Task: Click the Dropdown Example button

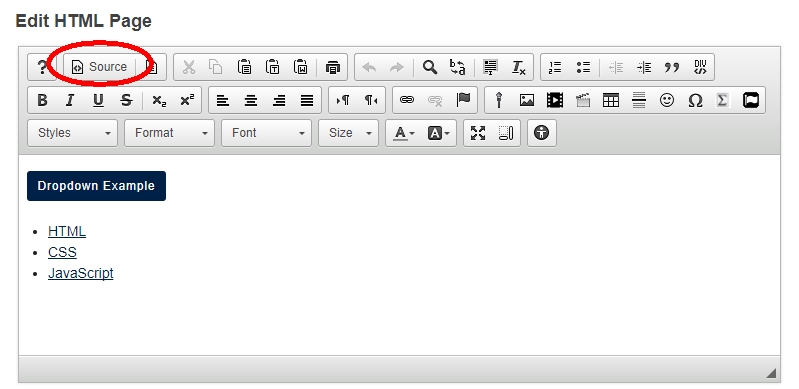Action: click(x=96, y=186)
